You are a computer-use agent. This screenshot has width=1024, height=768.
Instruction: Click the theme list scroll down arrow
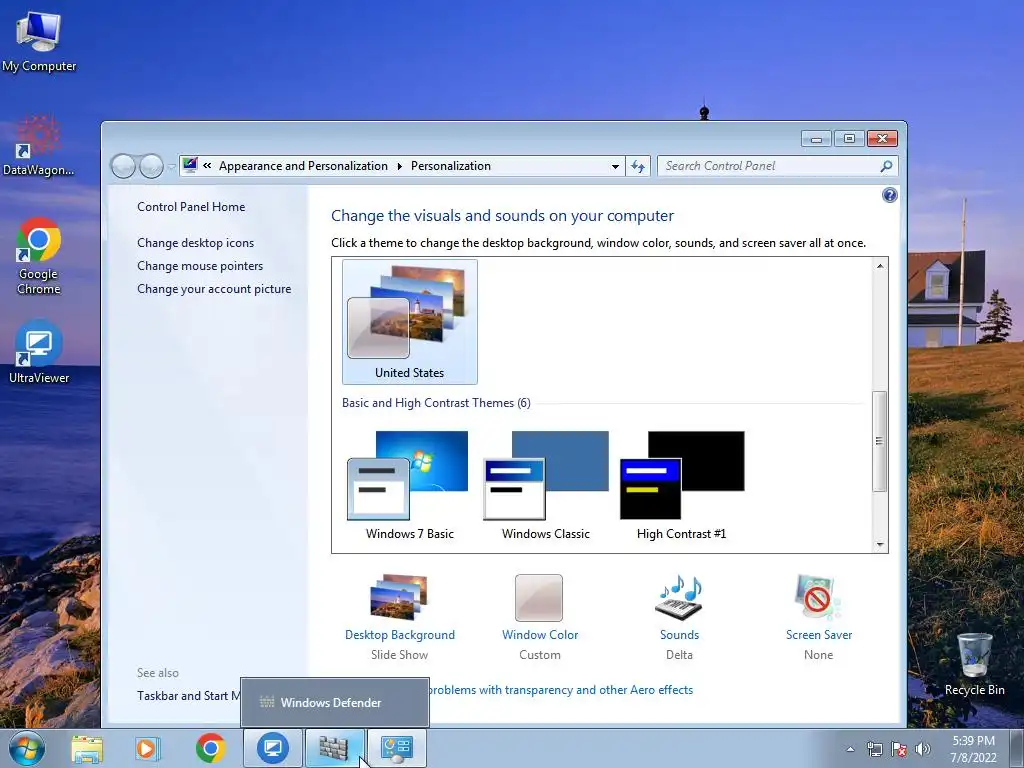[x=880, y=544]
